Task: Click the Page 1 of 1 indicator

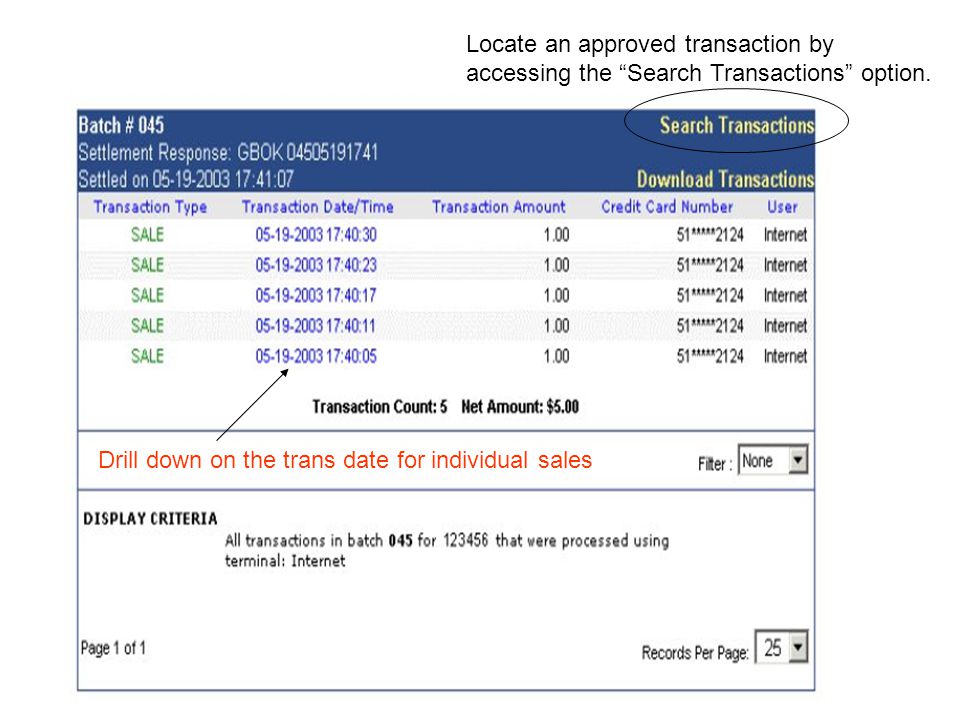Action: tap(113, 648)
